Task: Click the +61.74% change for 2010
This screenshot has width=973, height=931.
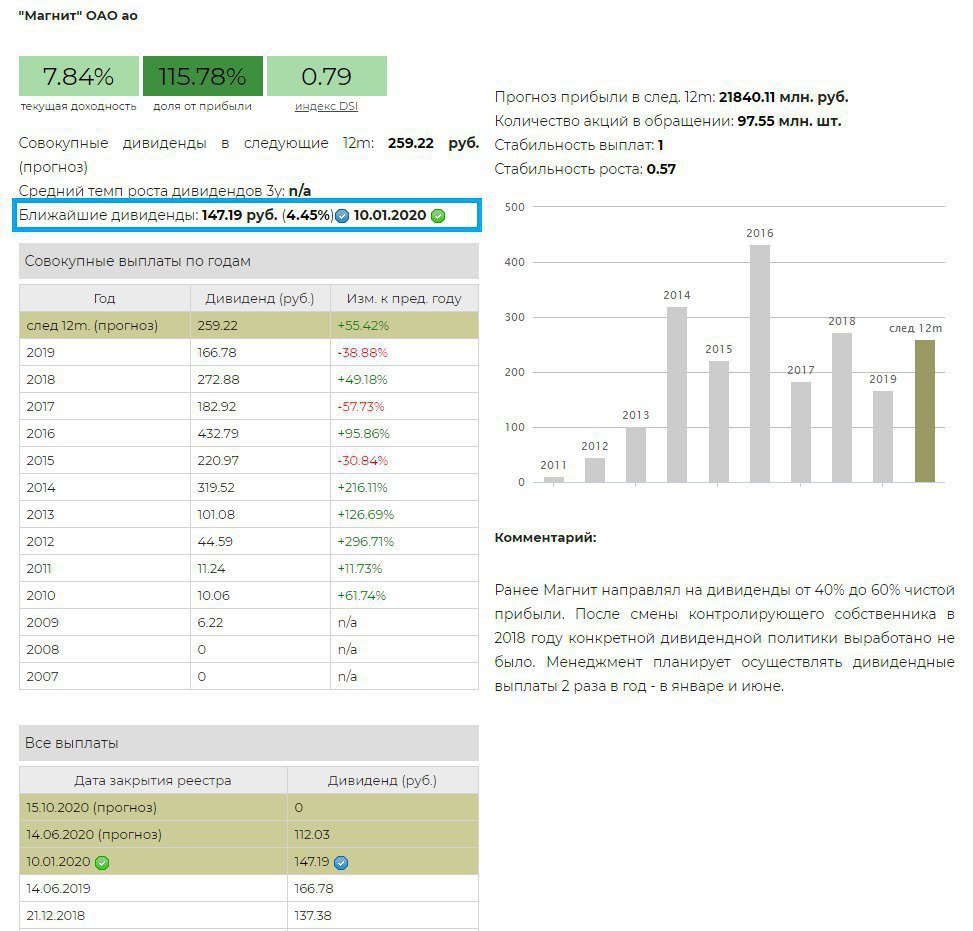Action: coord(362,595)
